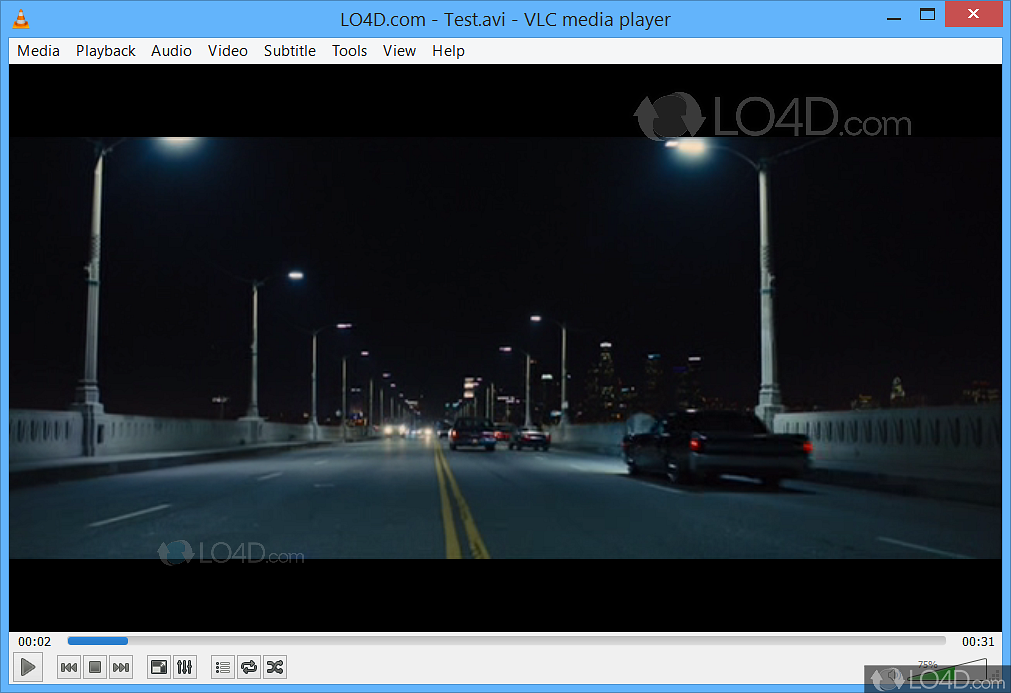
Task: Skip to previous media track
Action: click(69, 667)
